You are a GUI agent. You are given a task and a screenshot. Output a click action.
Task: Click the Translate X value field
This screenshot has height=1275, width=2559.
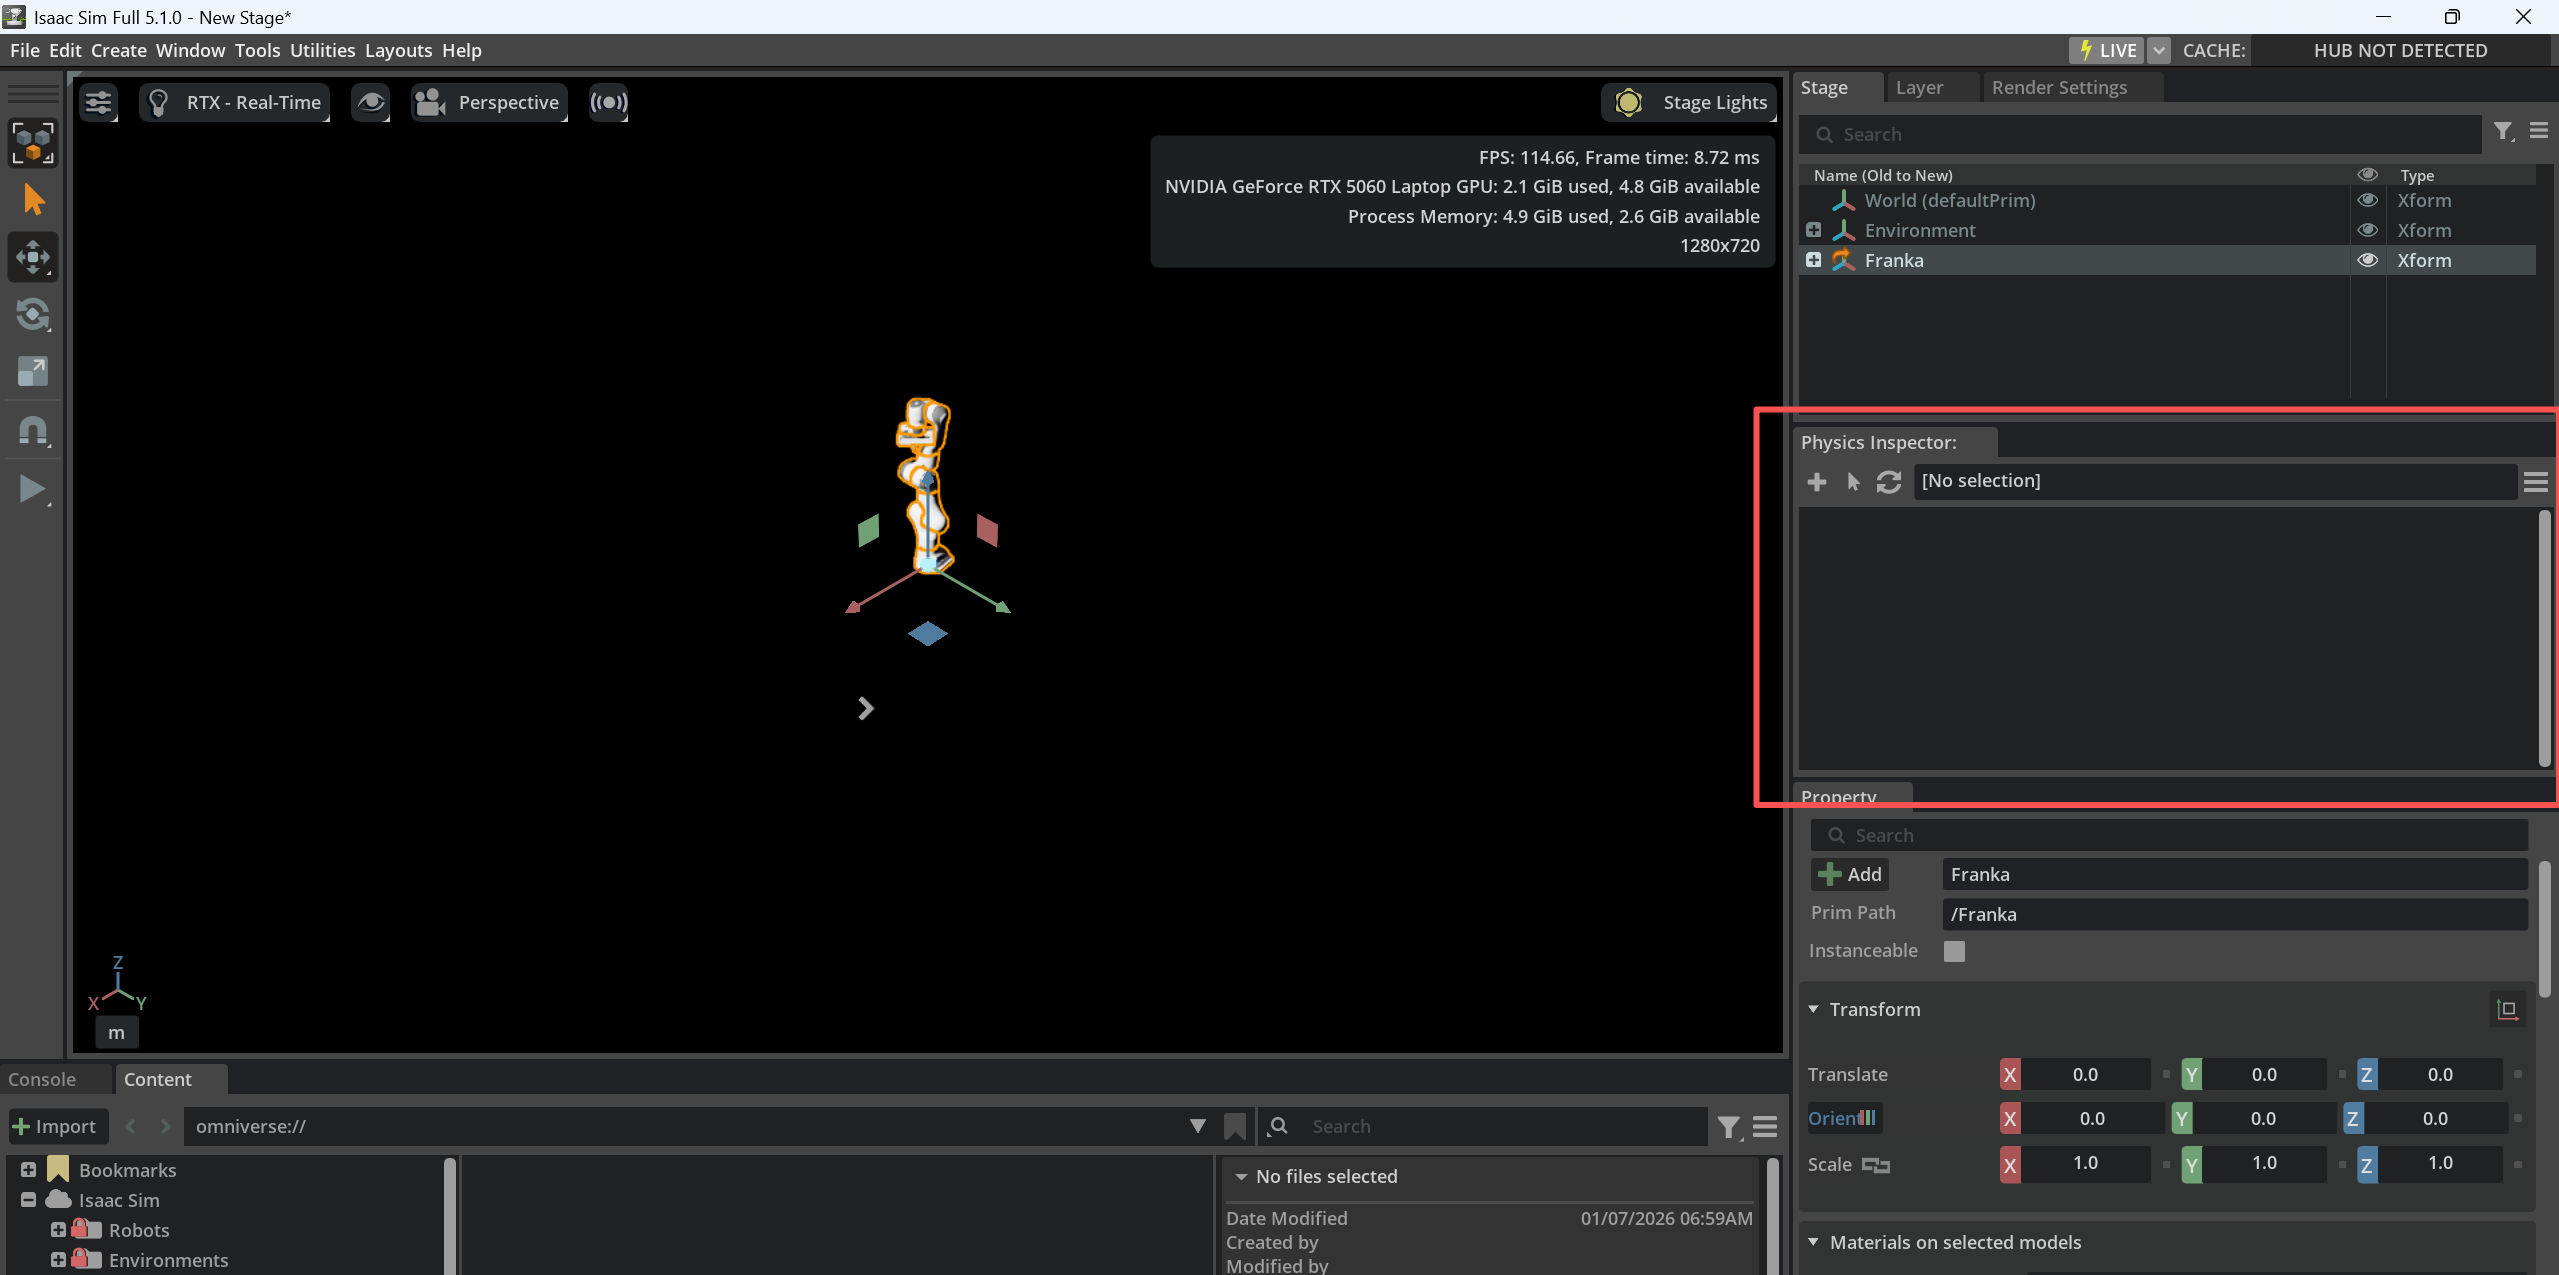(2084, 1074)
